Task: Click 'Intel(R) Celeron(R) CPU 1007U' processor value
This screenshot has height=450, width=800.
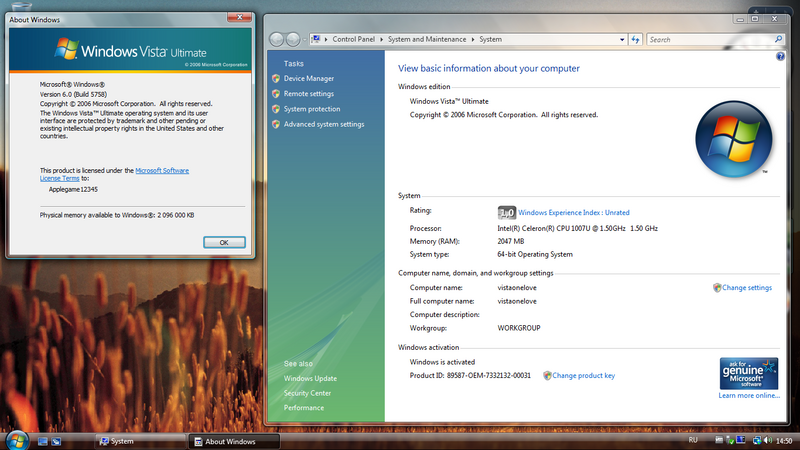Action: [x=578, y=229]
